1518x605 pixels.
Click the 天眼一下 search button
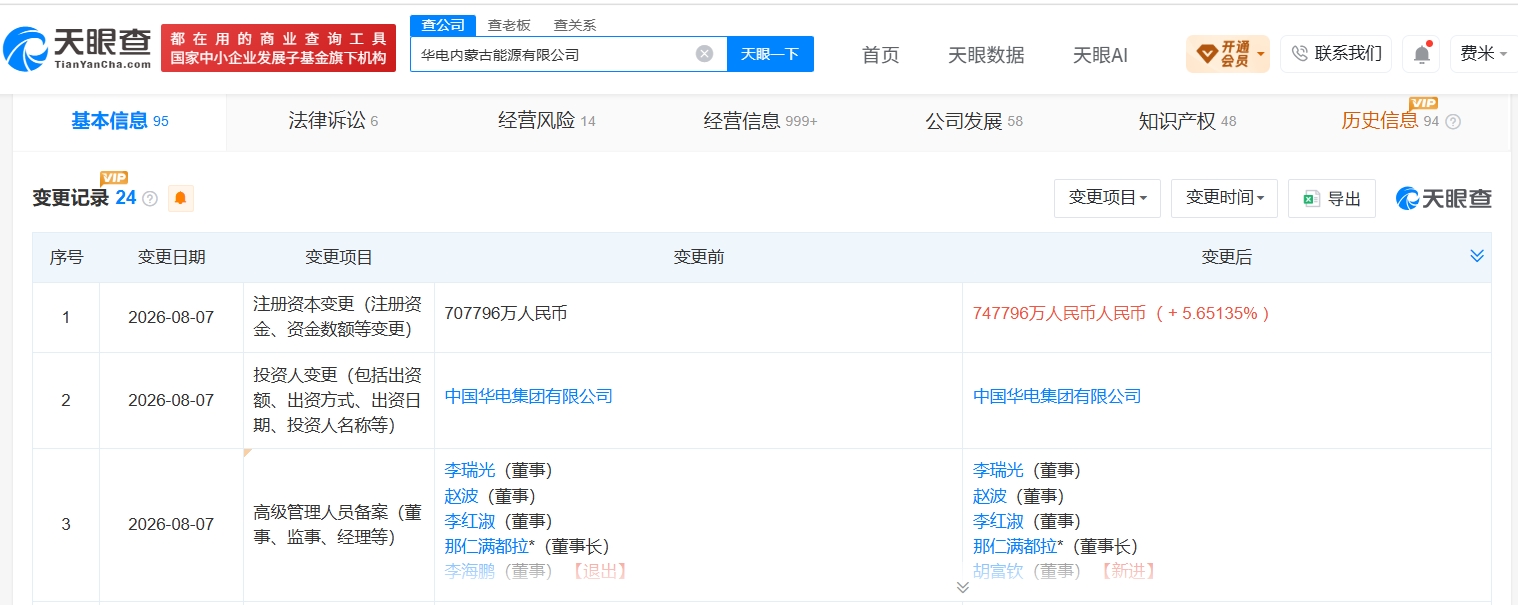(770, 54)
